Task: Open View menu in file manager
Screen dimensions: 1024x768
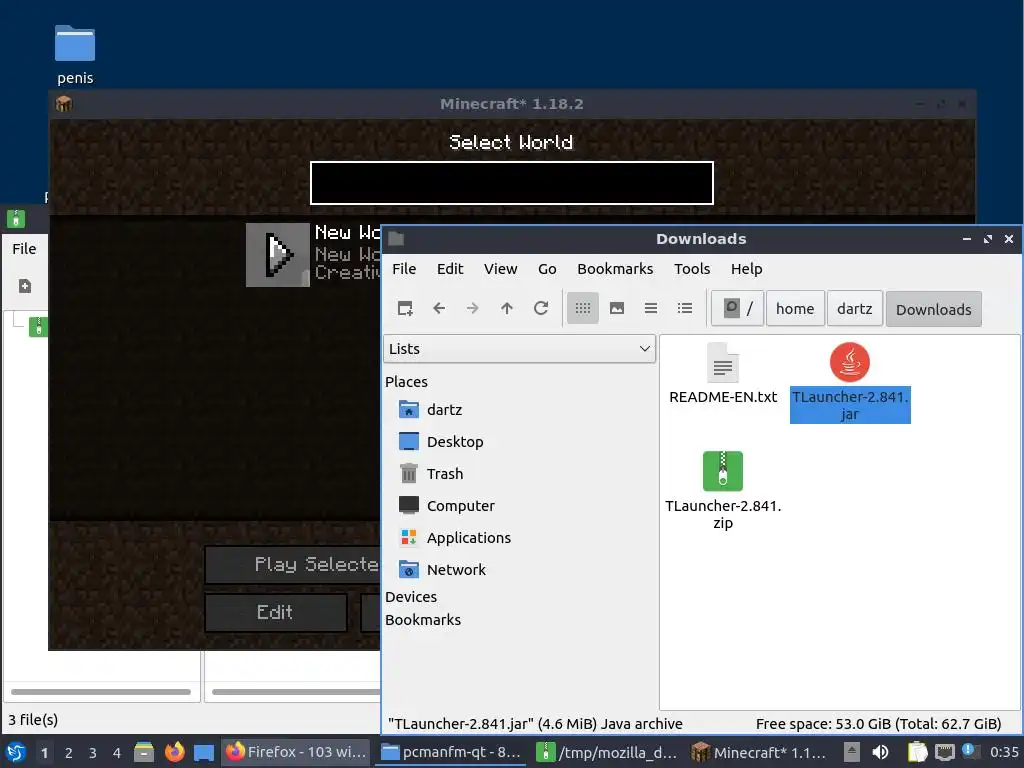Action: point(500,269)
